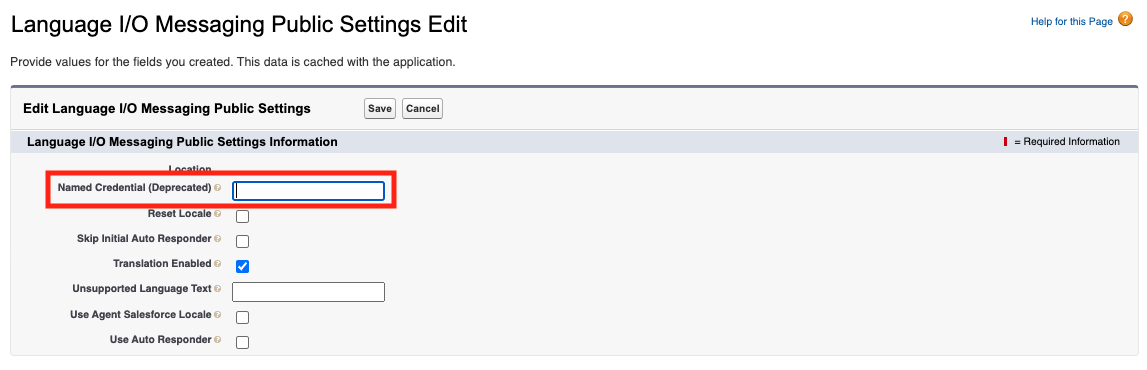Image resolution: width=1147 pixels, height=370 pixels.
Task: Open the Help for this Page link
Action: coord(1071,22)
